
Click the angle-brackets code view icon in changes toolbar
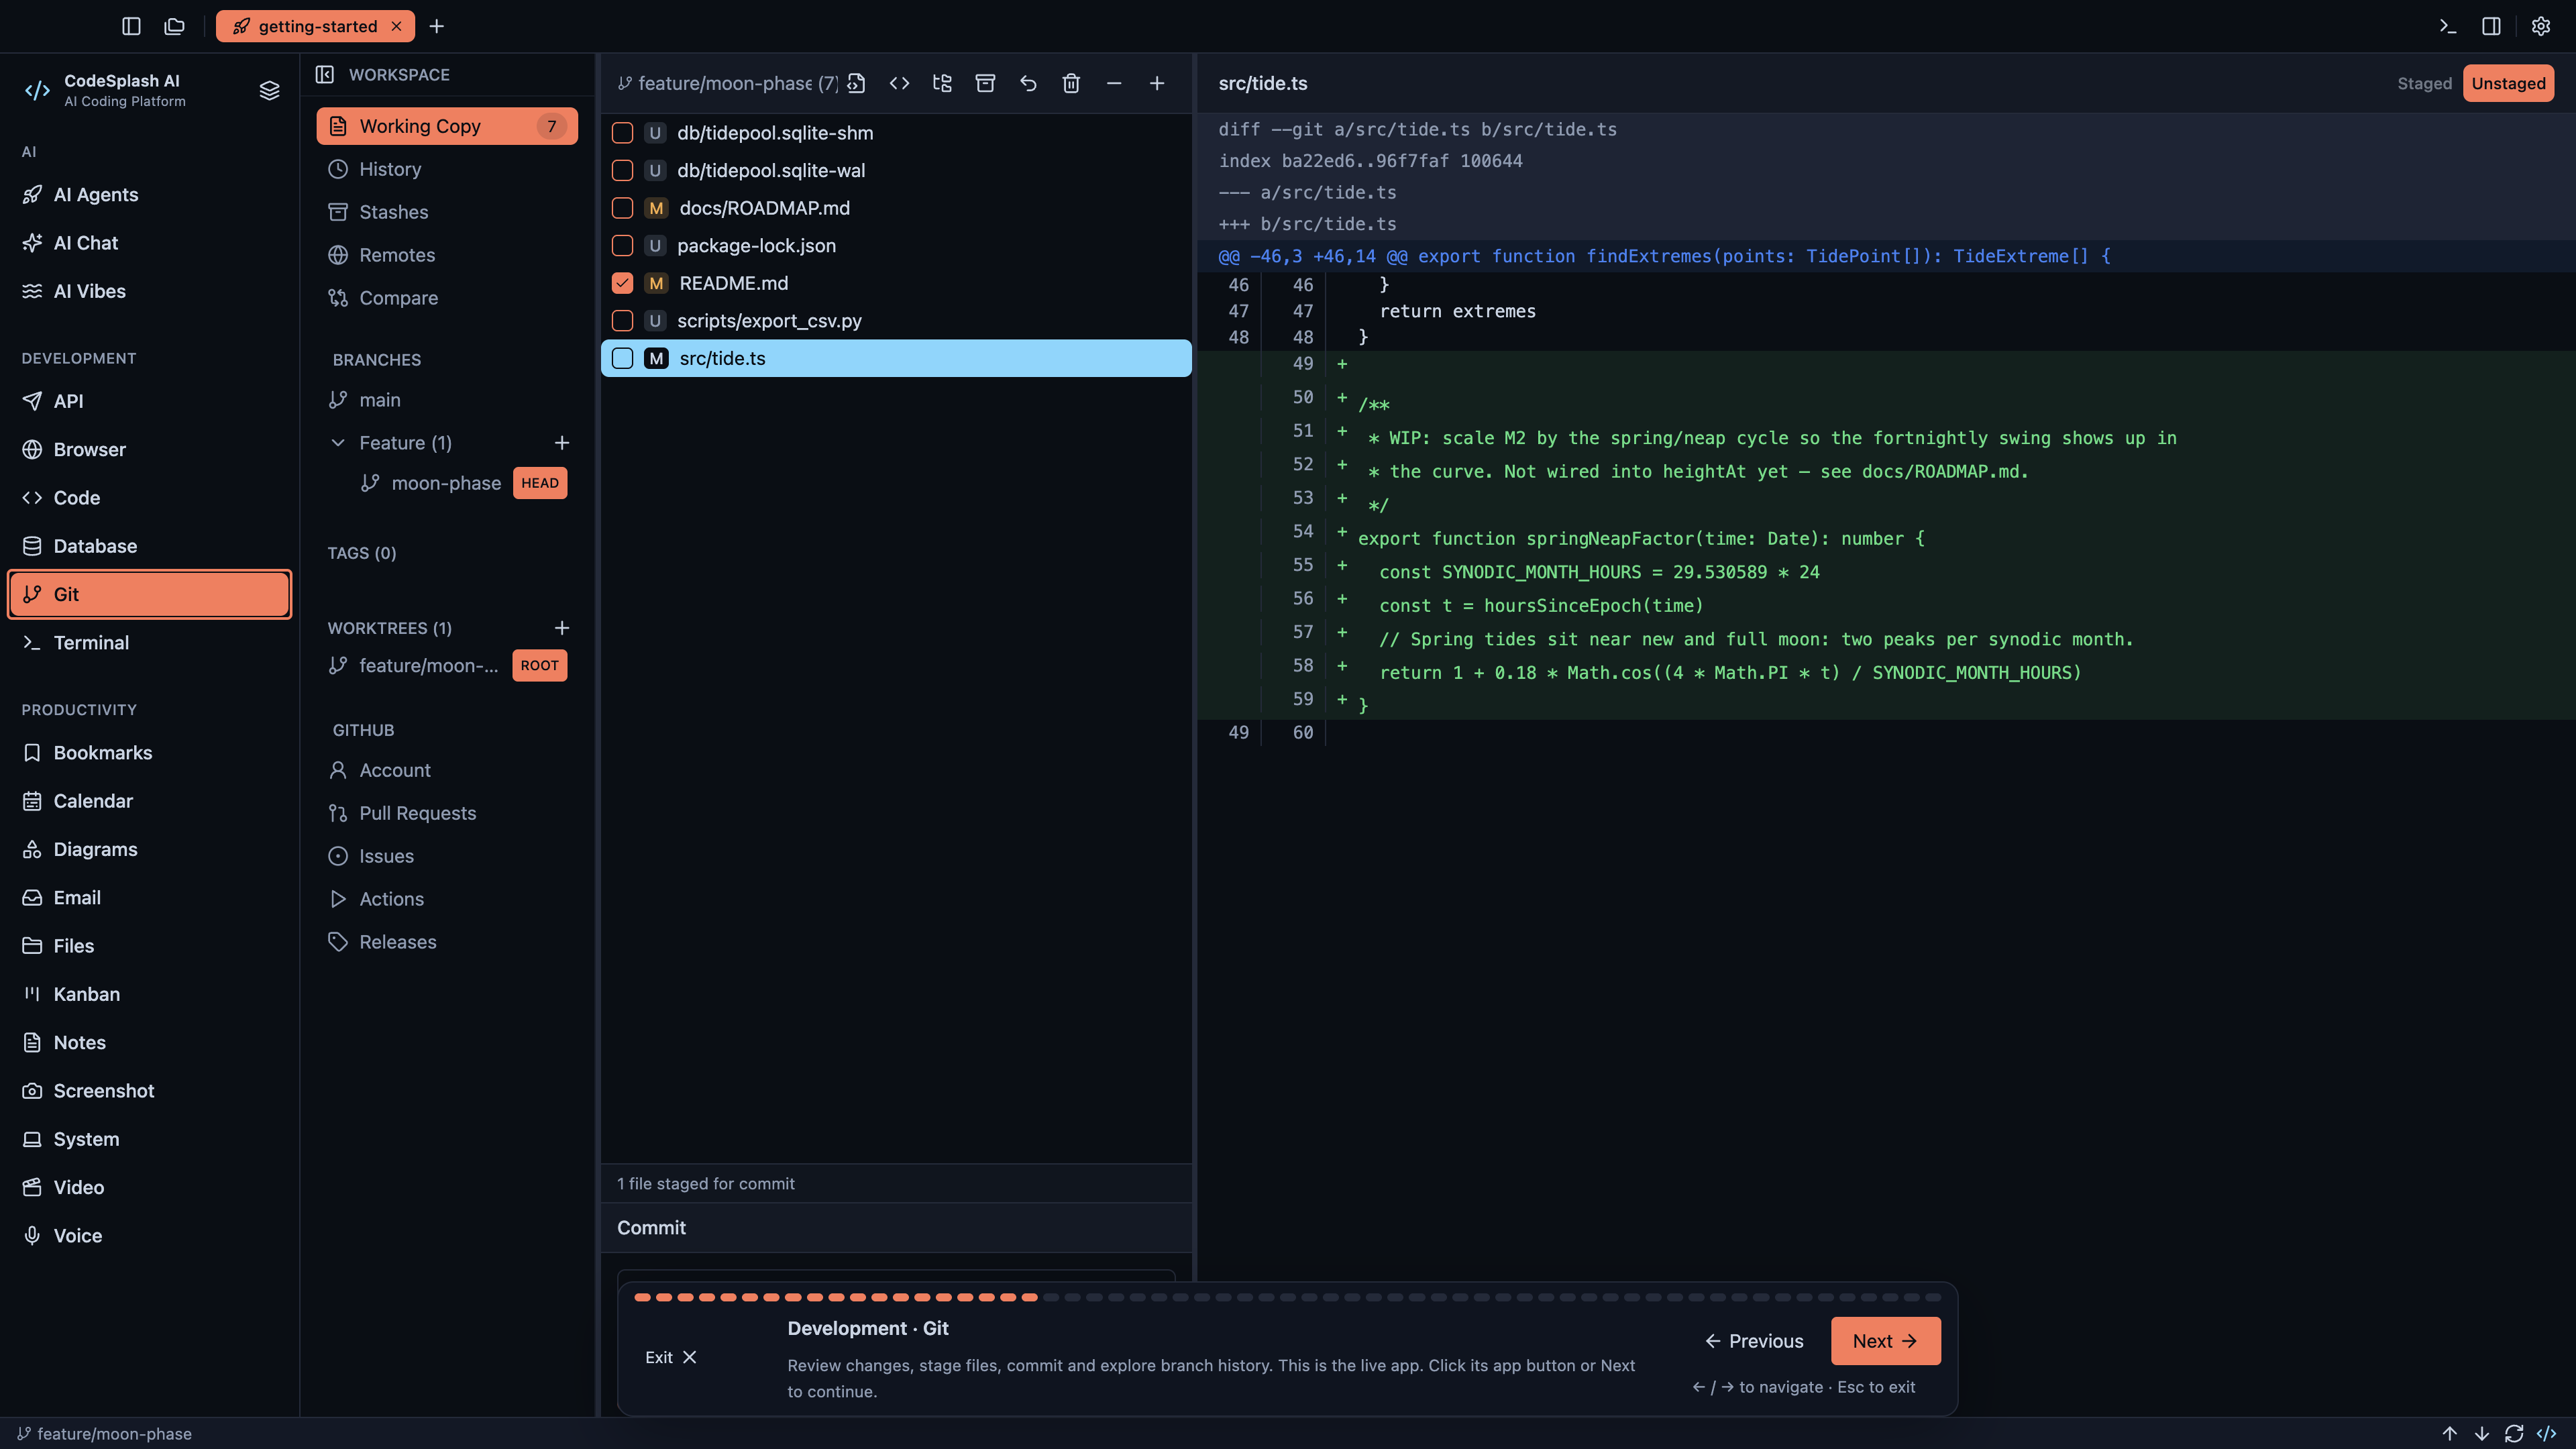899,83
